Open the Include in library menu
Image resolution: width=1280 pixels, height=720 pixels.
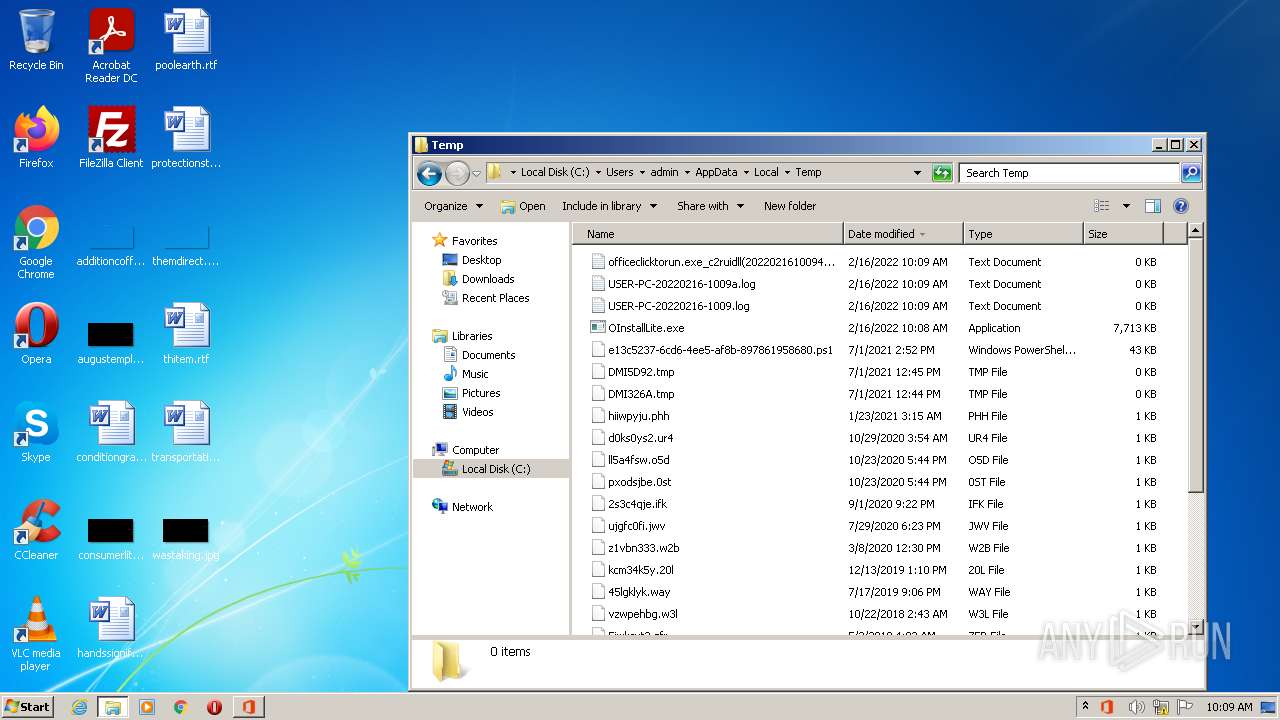tap(609, 206)
